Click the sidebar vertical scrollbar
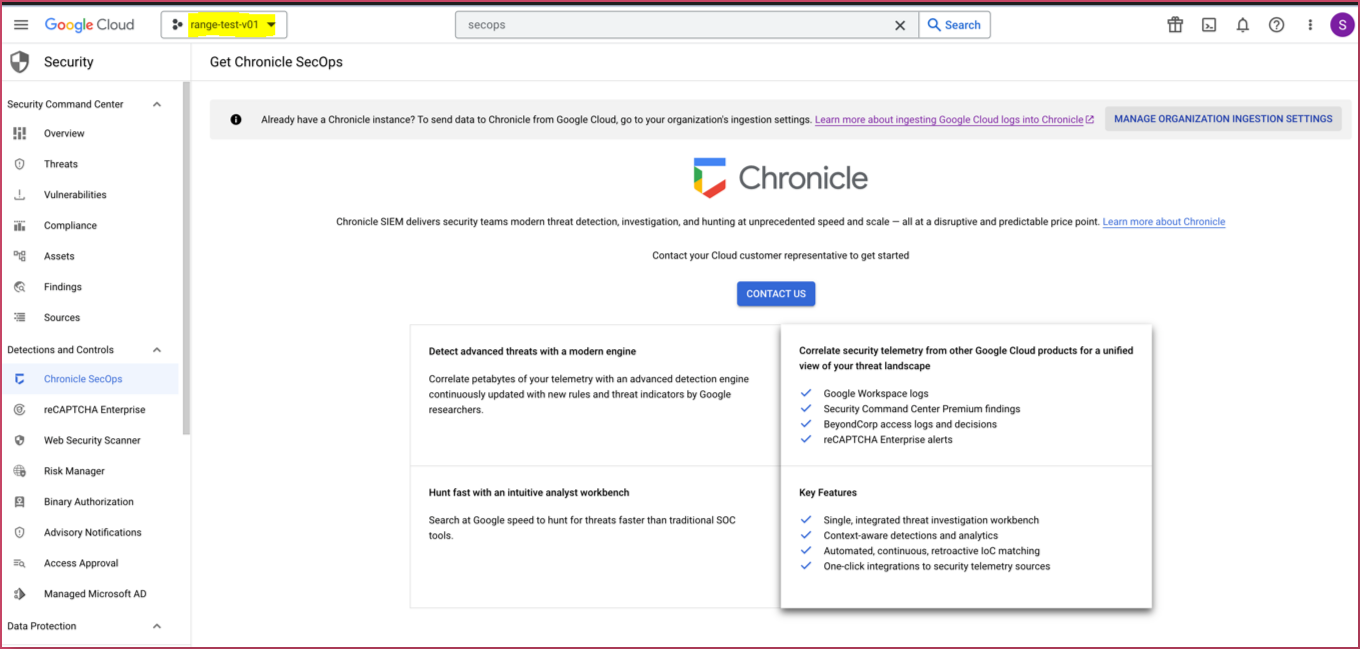Image resolution: width=1360 pixels, height=649 pixels. click(x=186, y=260)
